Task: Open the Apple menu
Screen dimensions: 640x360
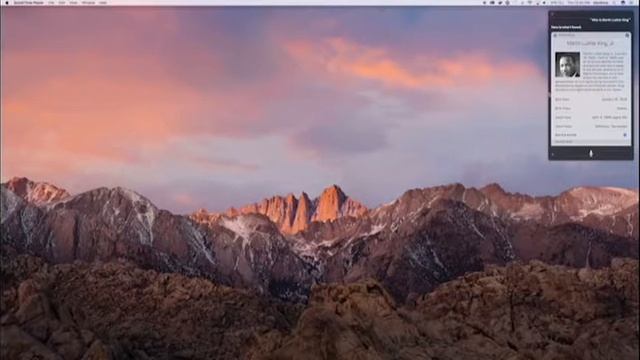Action: [7, 2]
